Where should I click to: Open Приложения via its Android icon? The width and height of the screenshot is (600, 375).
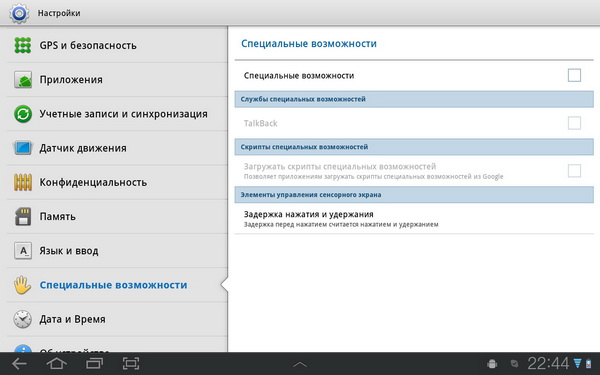tap(23, 80)
